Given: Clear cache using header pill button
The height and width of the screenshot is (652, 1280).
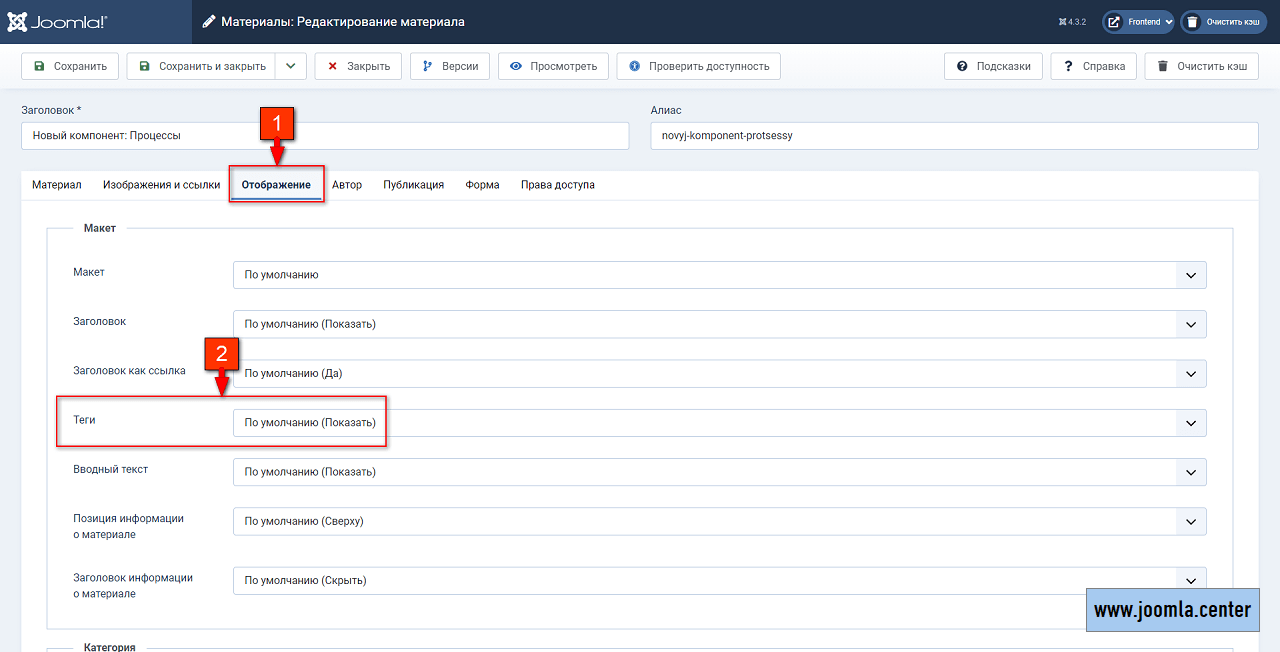Looking at the screenshot, I should 1223,21.
